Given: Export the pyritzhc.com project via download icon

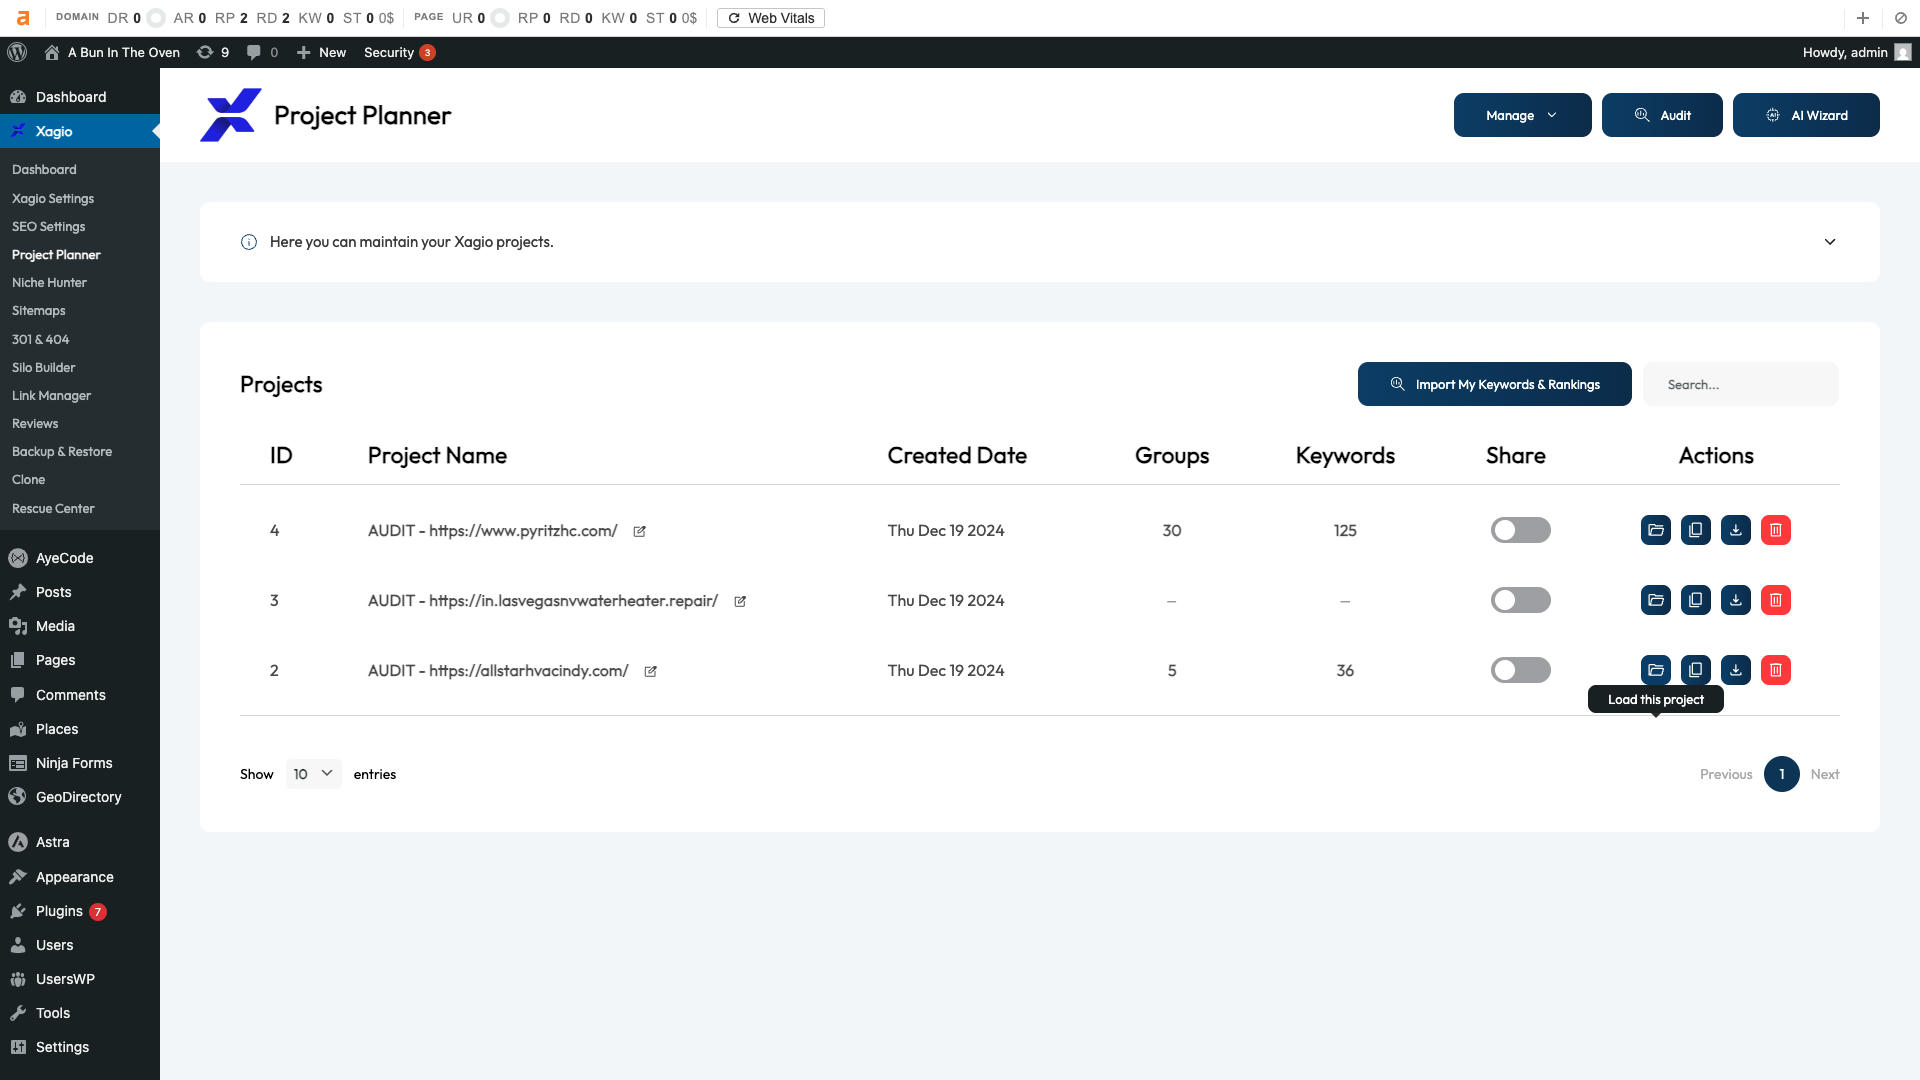Looking at the screenshot, I should [x=1736, y=530].
